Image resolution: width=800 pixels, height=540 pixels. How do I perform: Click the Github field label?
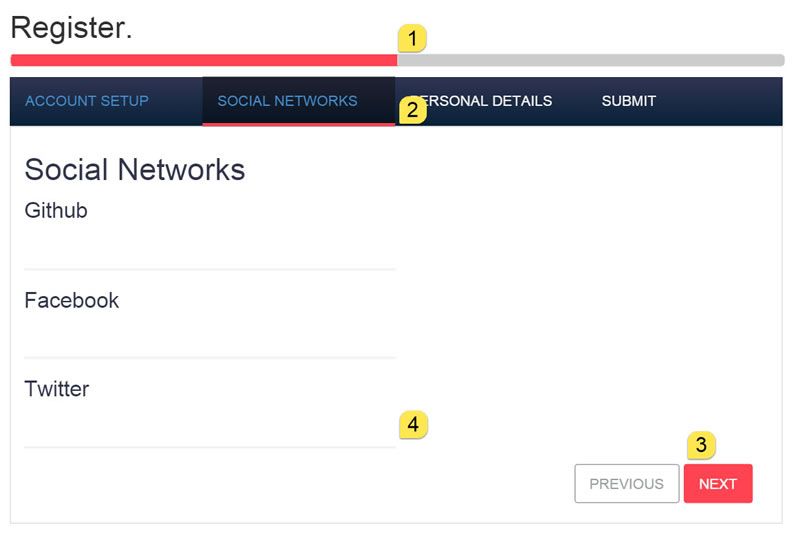[56, 210]
